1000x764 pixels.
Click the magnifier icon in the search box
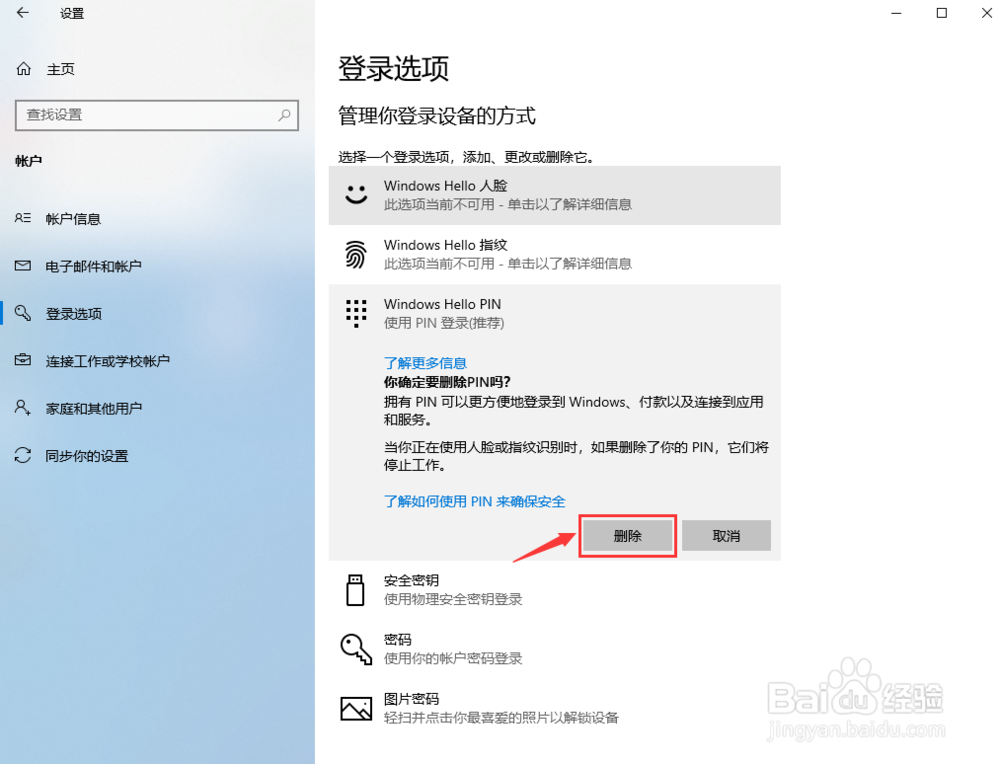[284, 115]
